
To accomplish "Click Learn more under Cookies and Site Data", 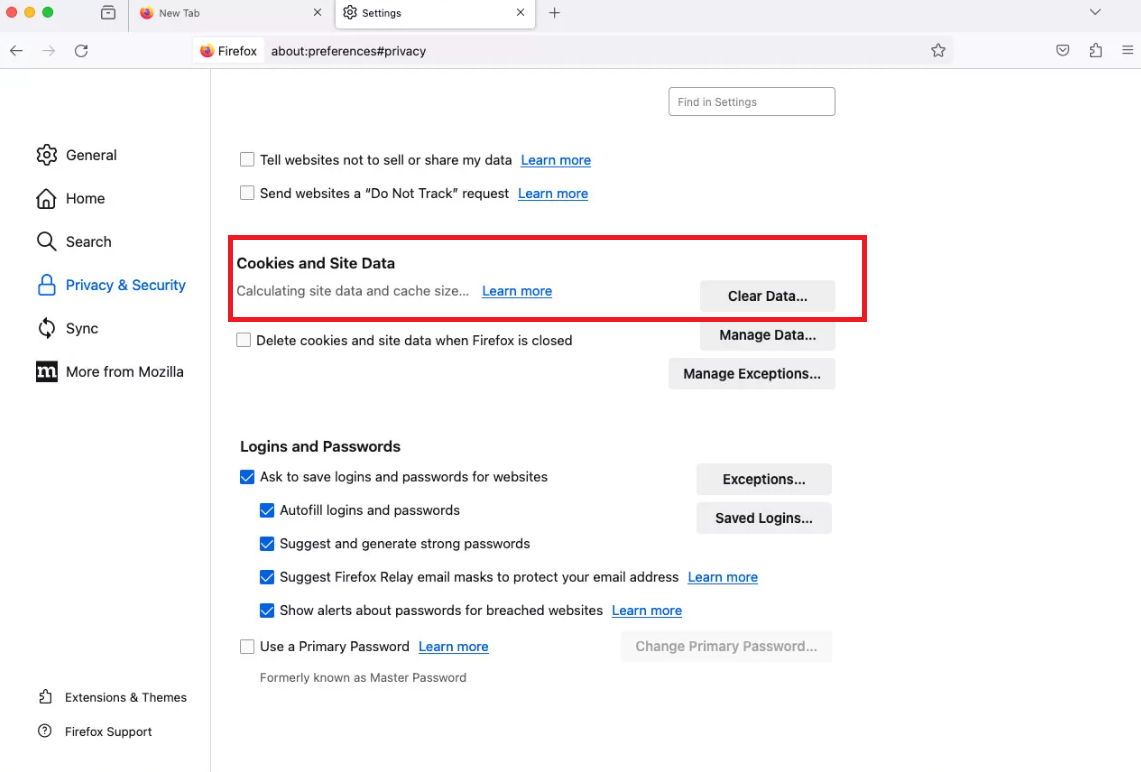I will [x=517, y=291].
